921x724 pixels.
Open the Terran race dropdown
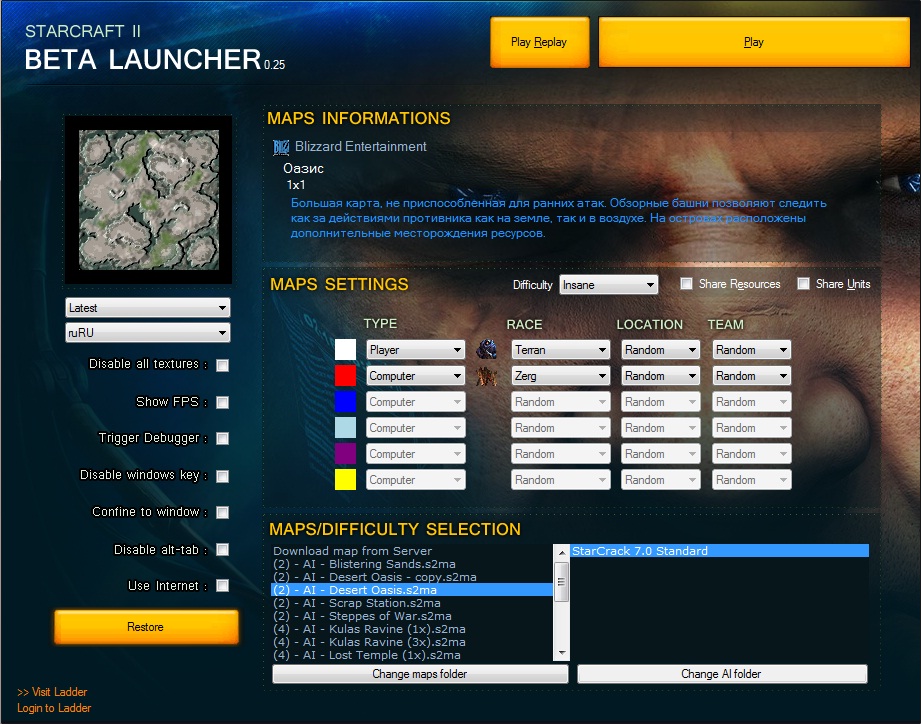point(560,350)
